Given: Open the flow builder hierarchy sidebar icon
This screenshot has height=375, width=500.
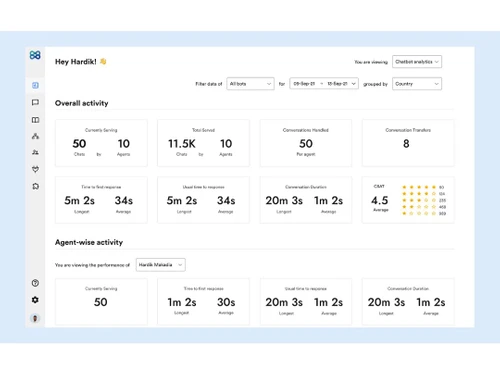Looking at the screenshot, I should click(x=35, y=136).
